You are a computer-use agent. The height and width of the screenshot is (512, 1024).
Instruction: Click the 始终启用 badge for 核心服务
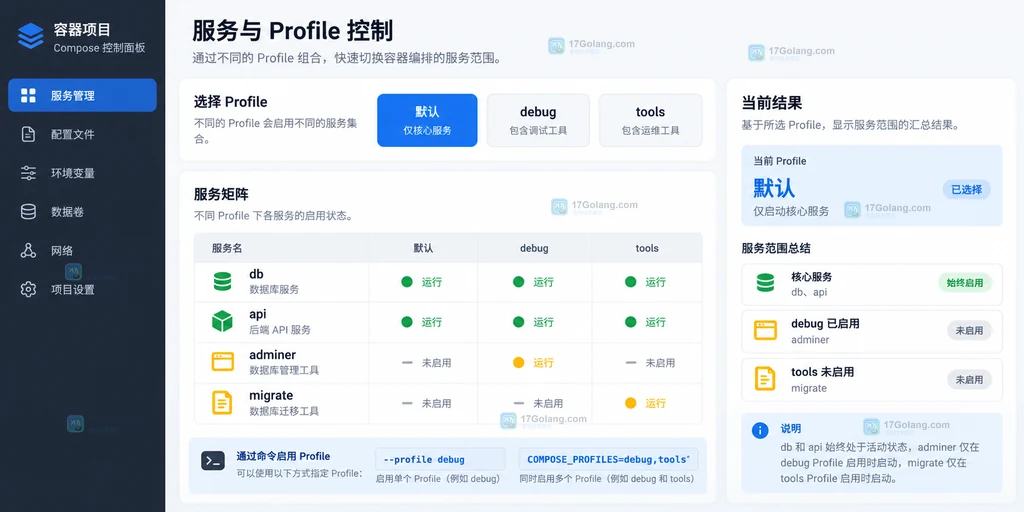click(x=965, y=283)
